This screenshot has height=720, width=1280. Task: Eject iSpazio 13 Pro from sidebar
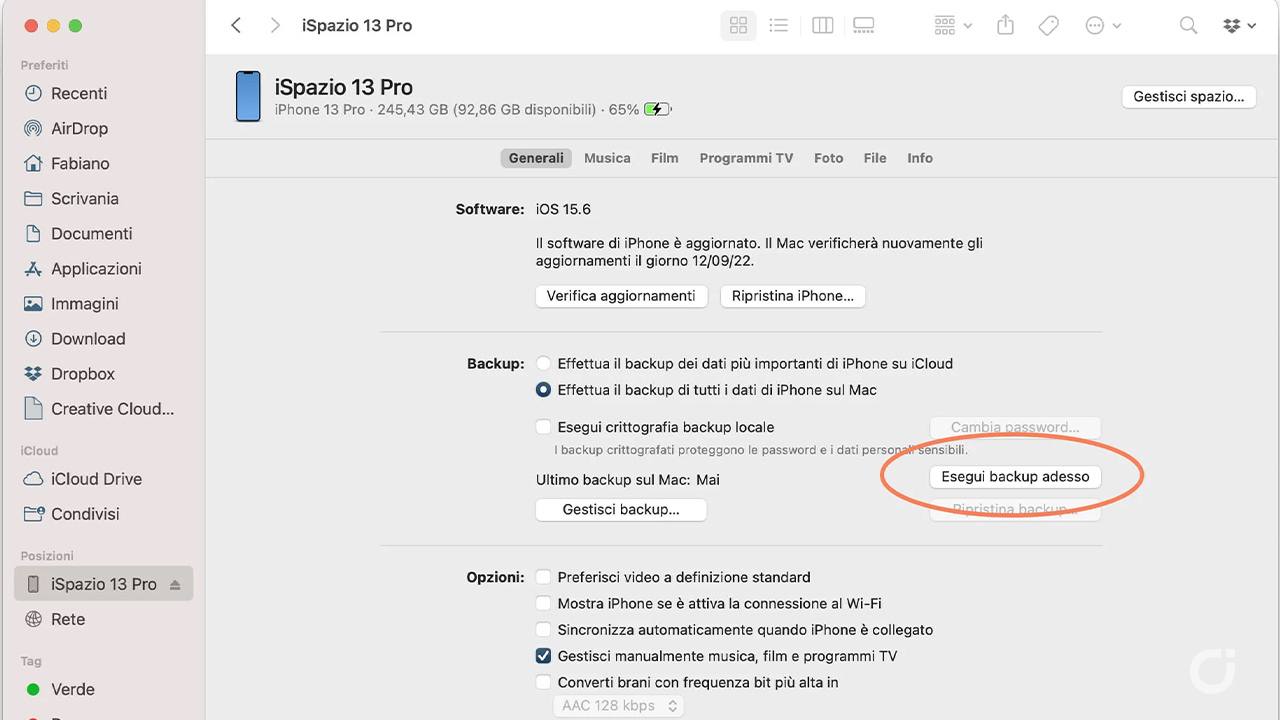point(175,585)
